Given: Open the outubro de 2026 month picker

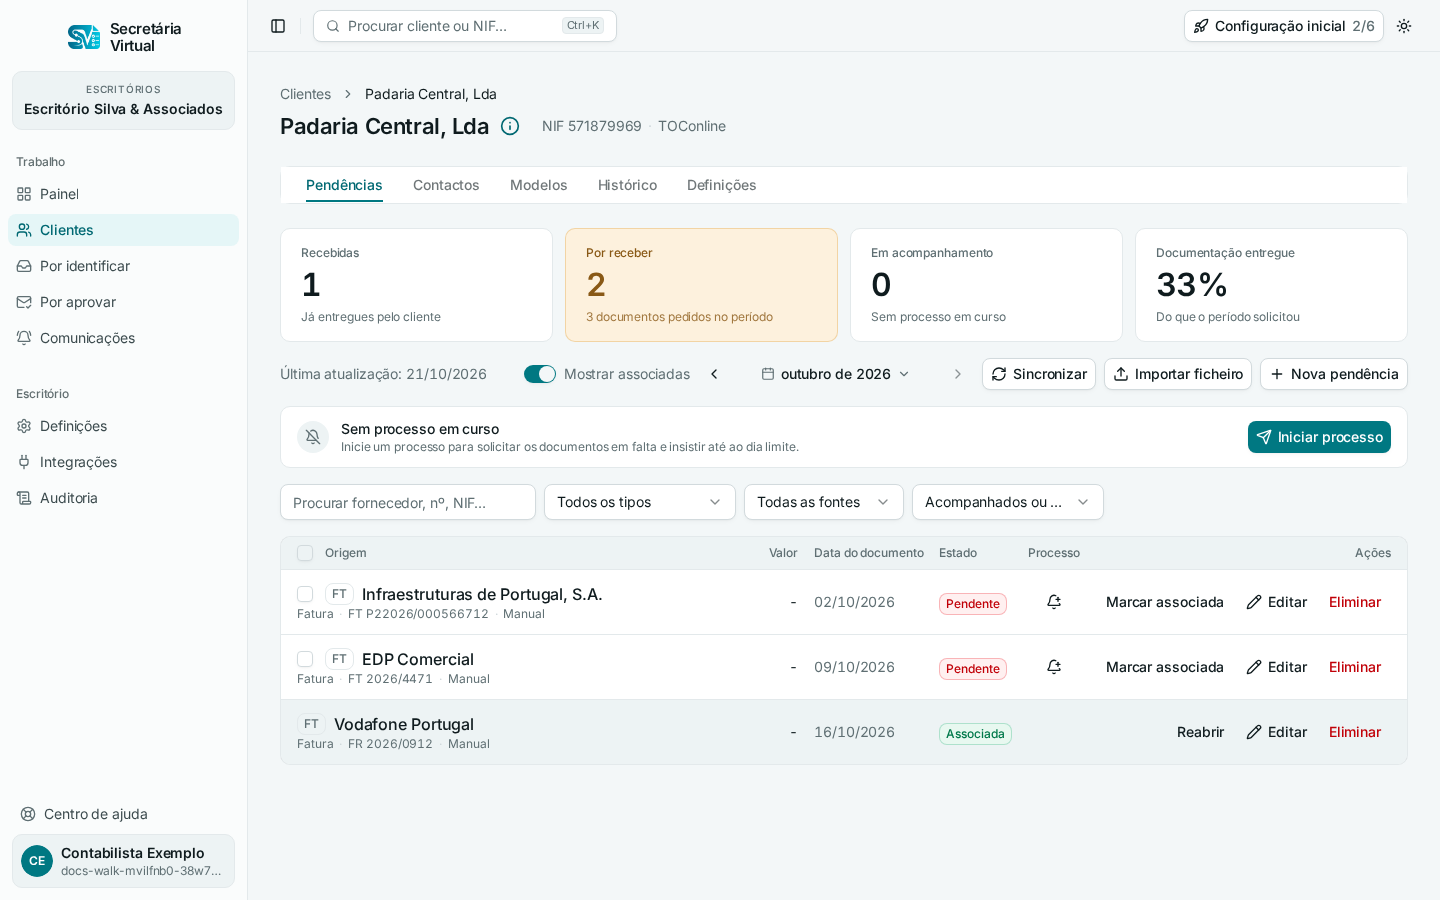Looking at the screenshot, I should coord(836,374).
